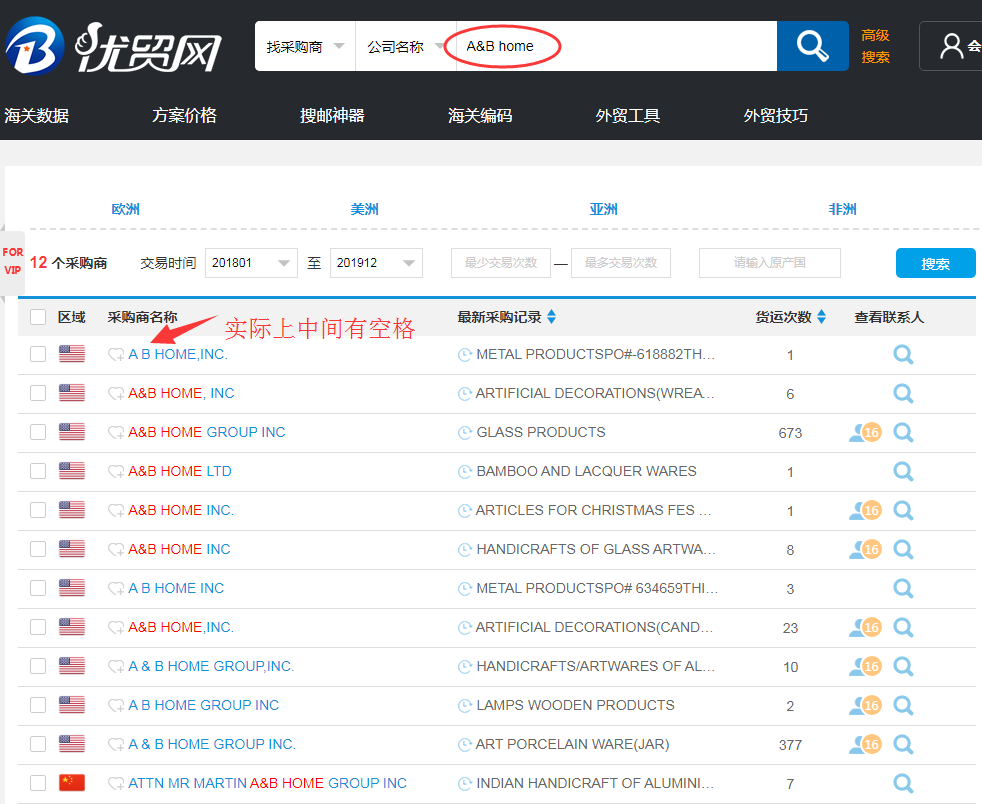View contacts for A B HOME,INC. row

(902, 354)
